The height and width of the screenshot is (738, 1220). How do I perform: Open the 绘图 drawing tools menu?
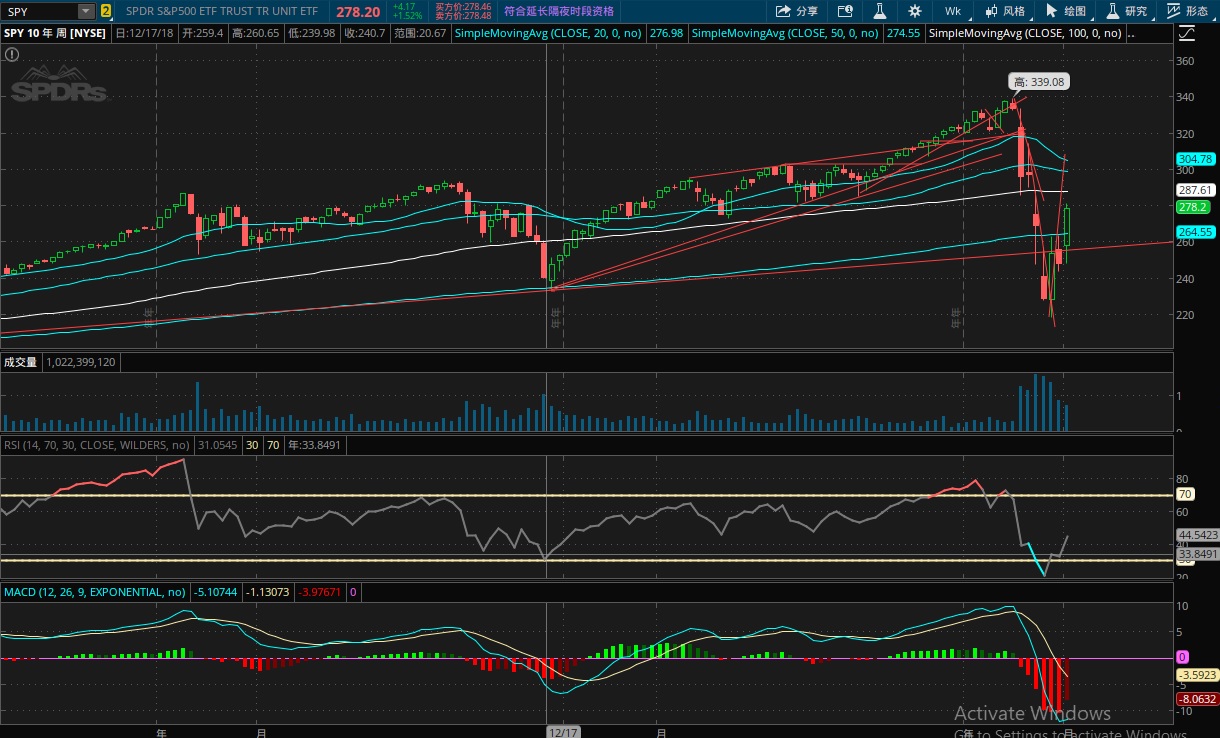pos(1065,11)
